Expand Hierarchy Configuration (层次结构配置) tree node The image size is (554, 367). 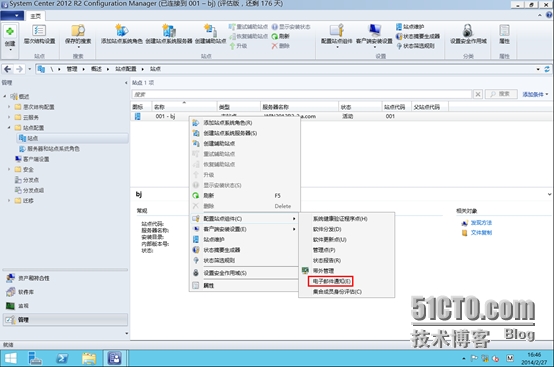point(9,107)
